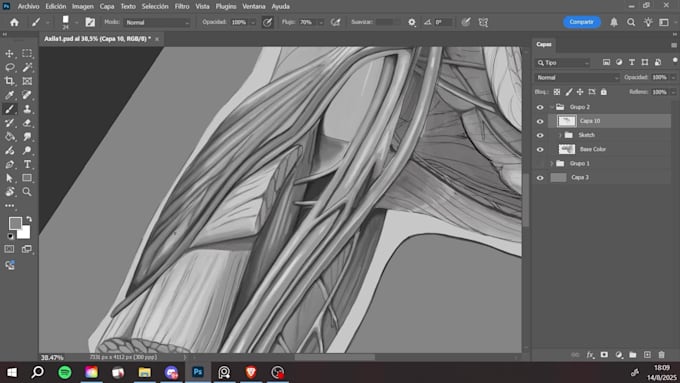This screenshot has width=680, height=383.
Task: Show the Grupo 1 group
Action: point(540,164)
